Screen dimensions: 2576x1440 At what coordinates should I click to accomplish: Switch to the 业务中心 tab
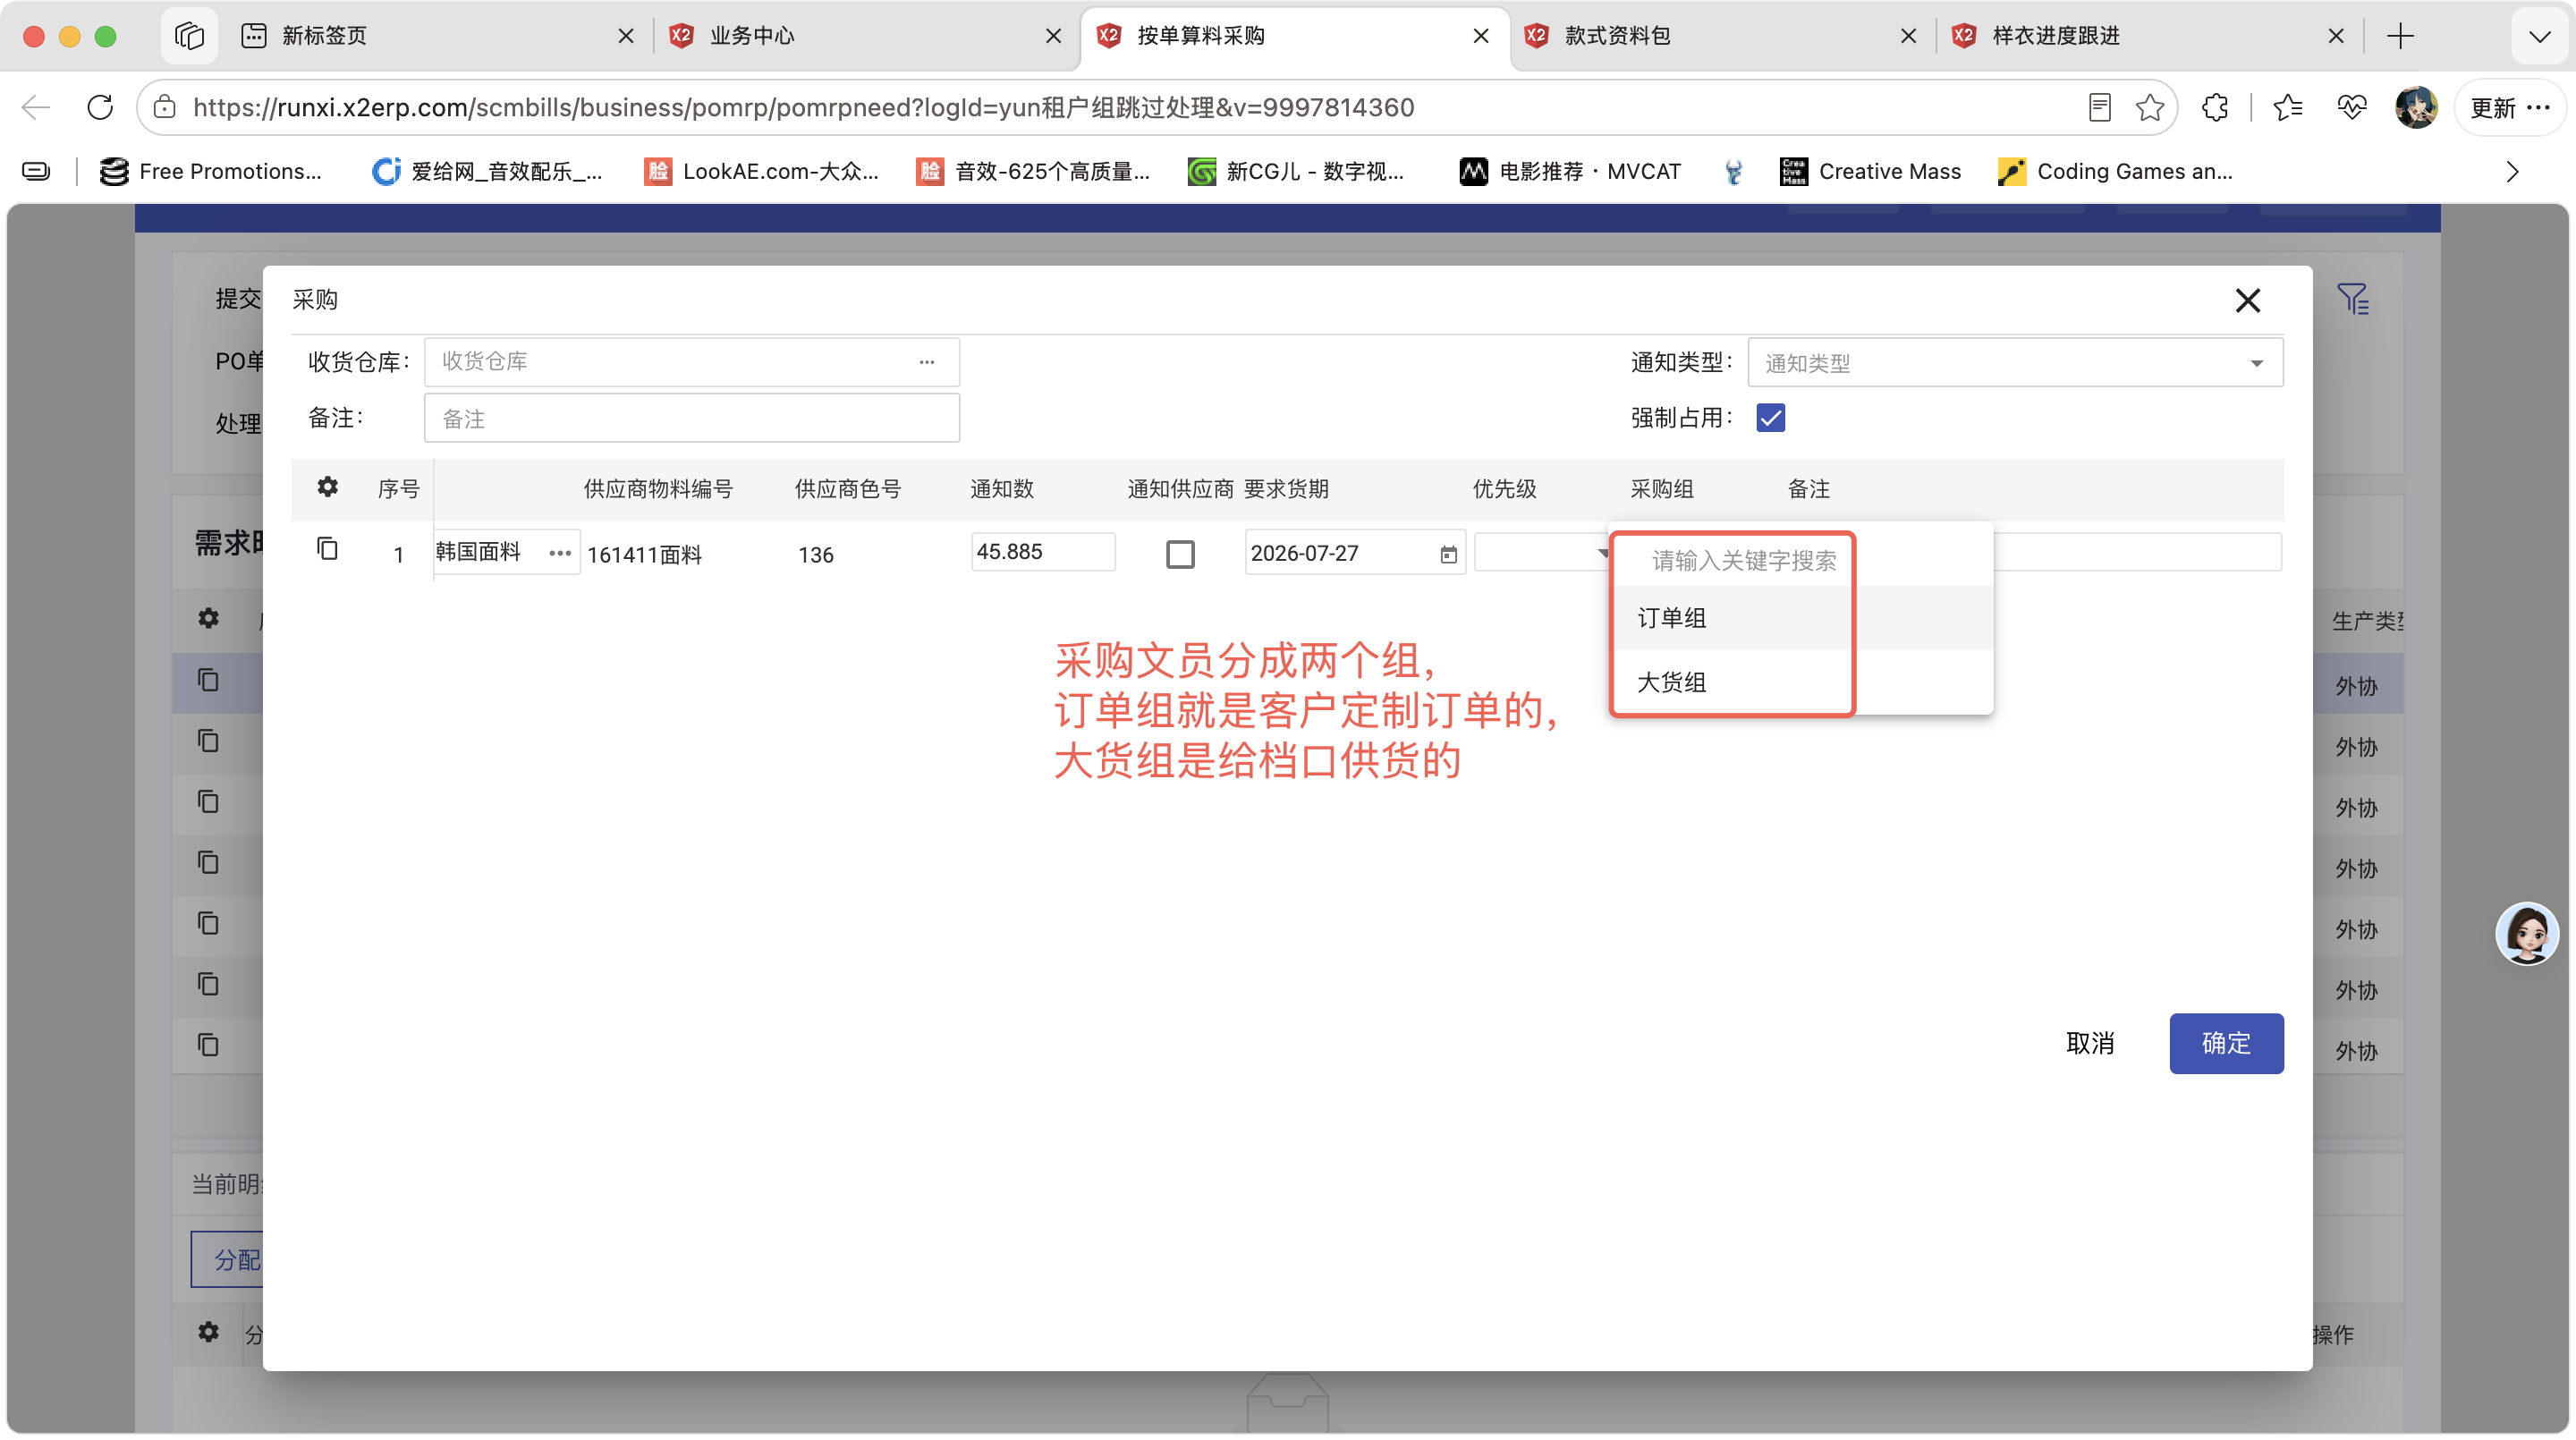pos(866,36)
